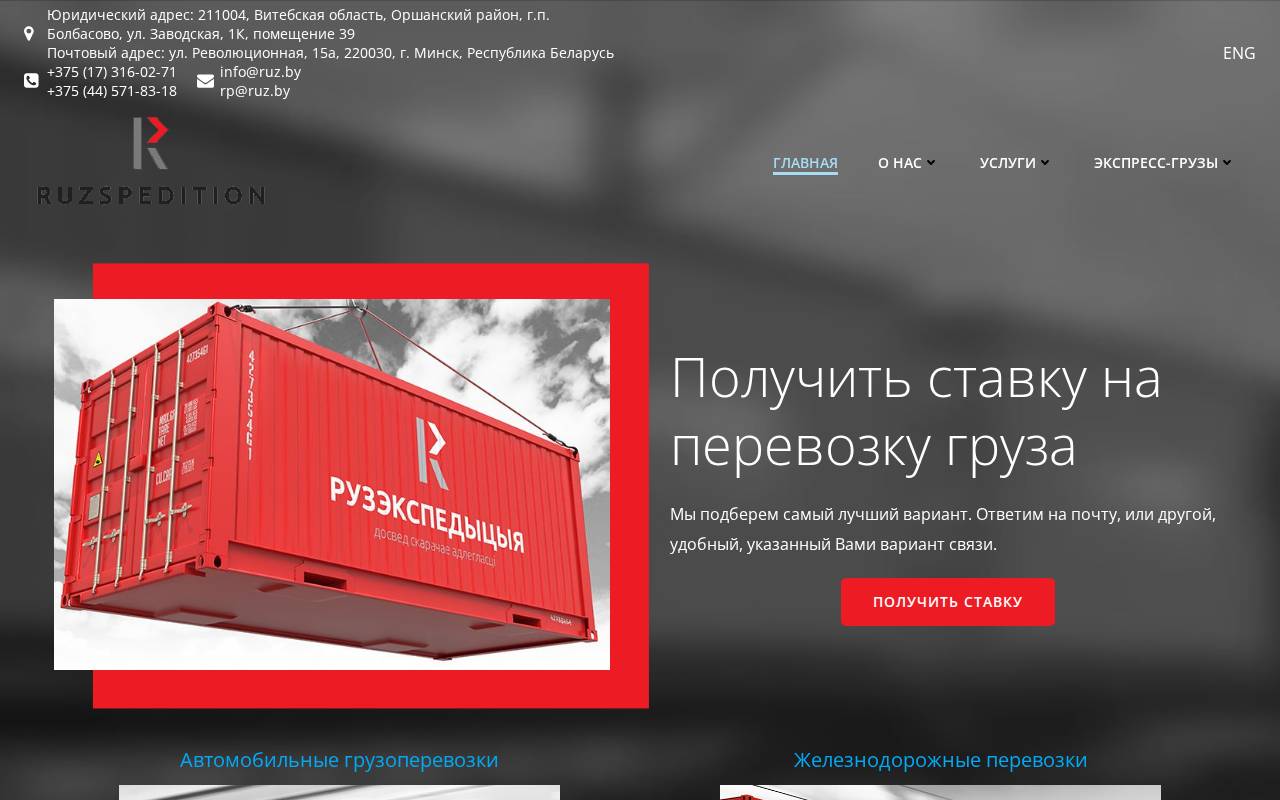Open the ГЛАВНАЯ menu item
The image size is (1280, 800).
[x=805, y=162]
